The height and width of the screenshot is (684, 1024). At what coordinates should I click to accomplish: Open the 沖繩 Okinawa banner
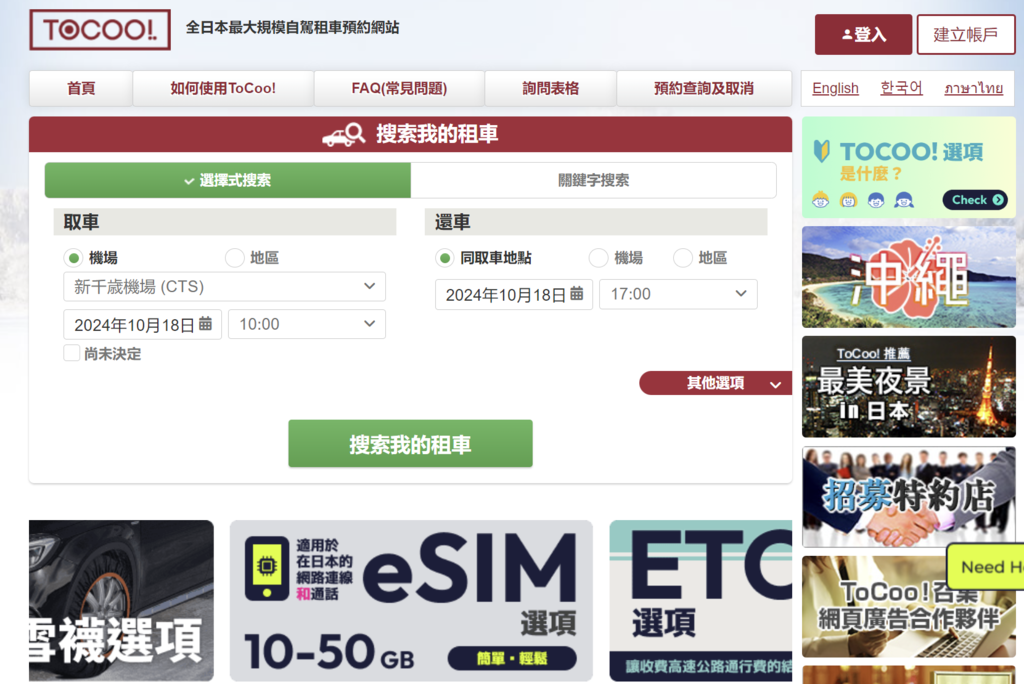tap(908, 277)
